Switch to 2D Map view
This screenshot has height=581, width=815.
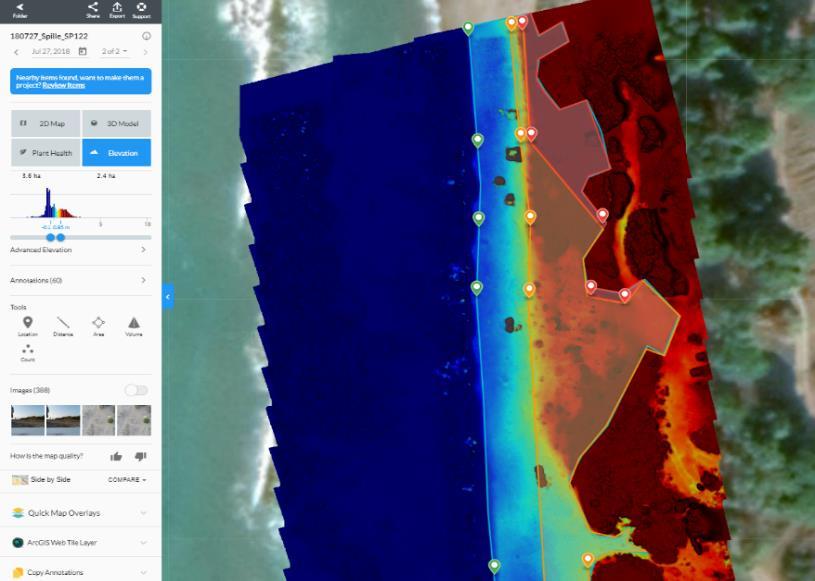tap(46, 123)
